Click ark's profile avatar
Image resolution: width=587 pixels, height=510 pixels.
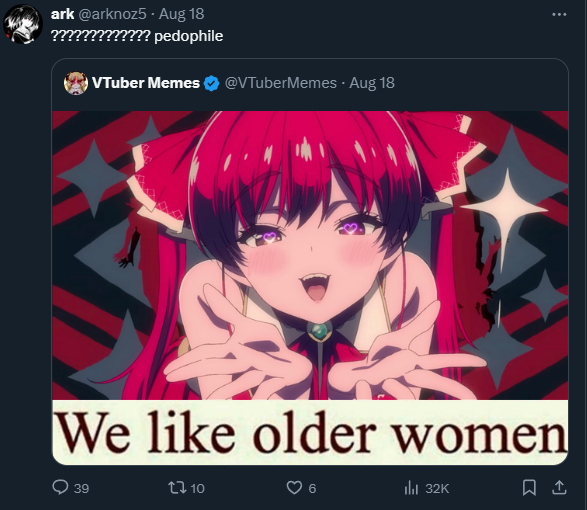22,24
